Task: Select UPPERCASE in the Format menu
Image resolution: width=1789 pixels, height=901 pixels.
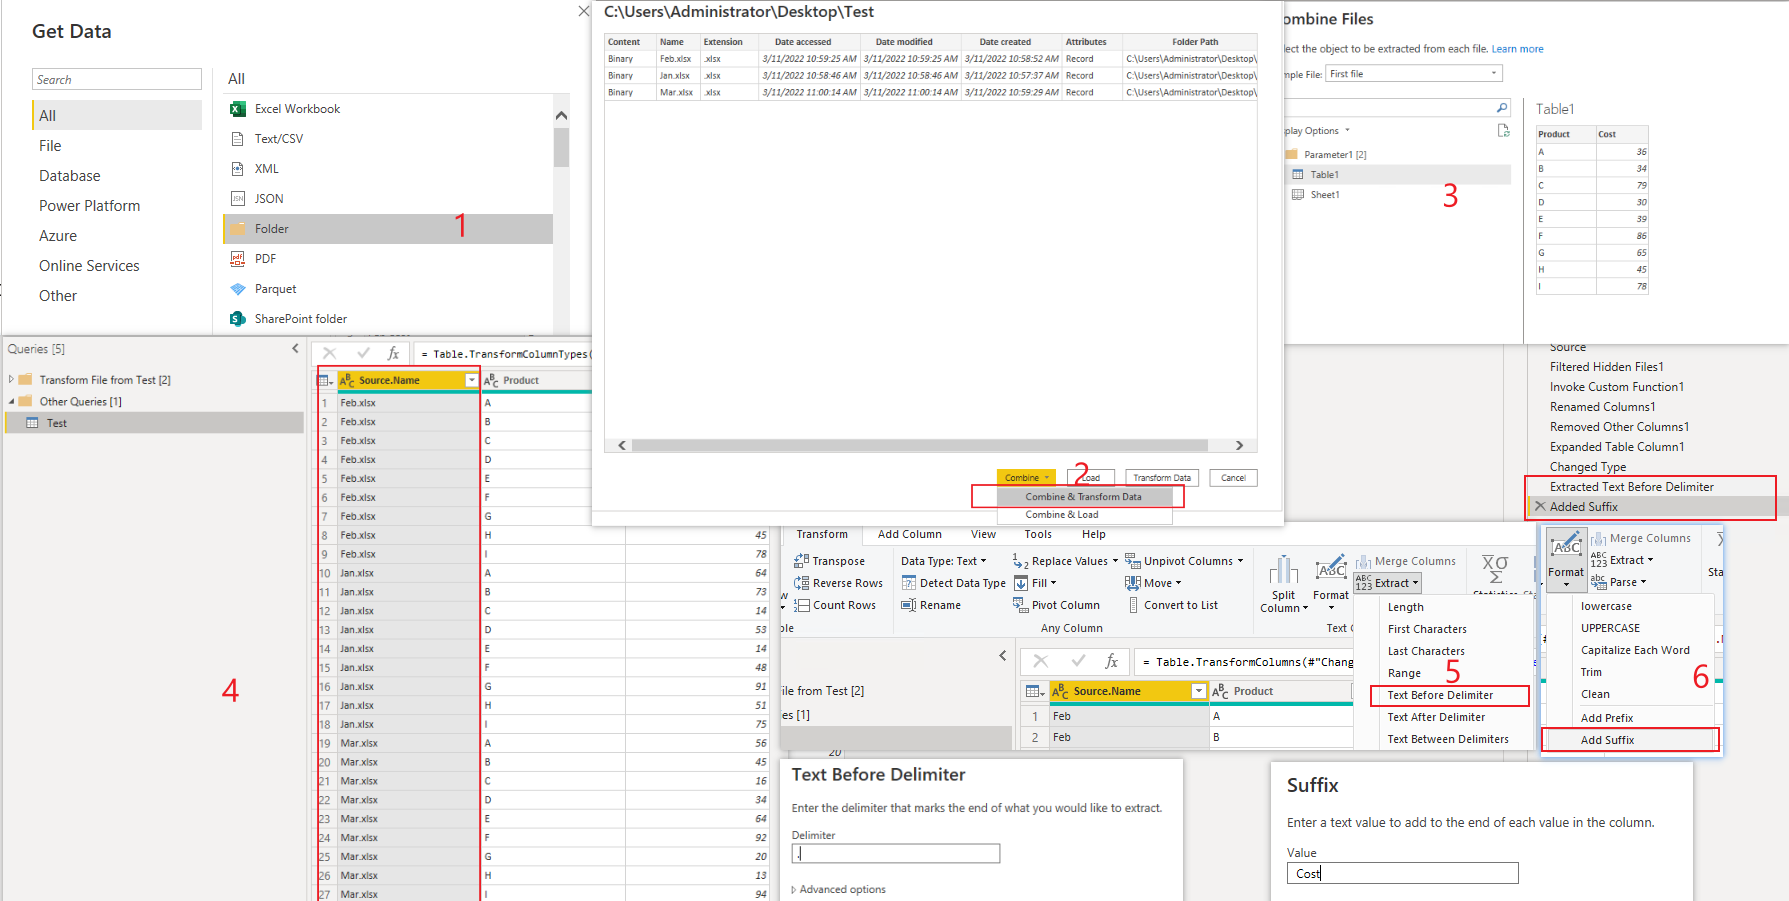Action: pos(1610,628)
